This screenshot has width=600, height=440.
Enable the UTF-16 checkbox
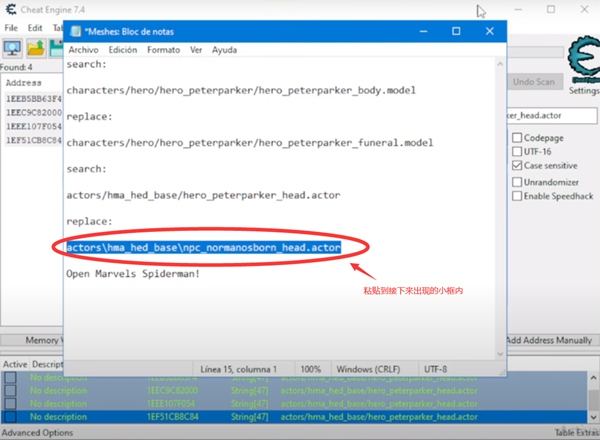tap(517, 152)
